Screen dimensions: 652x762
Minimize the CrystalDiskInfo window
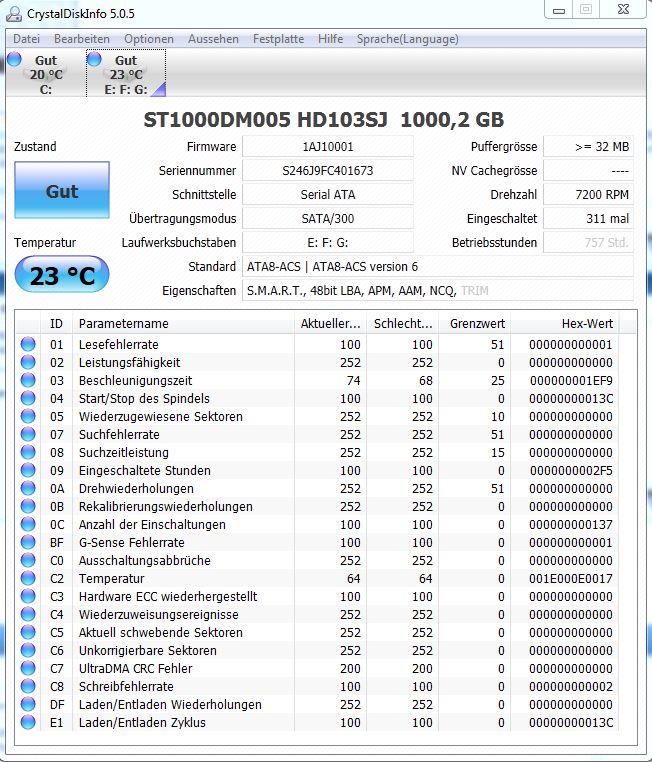pos(559,10)
